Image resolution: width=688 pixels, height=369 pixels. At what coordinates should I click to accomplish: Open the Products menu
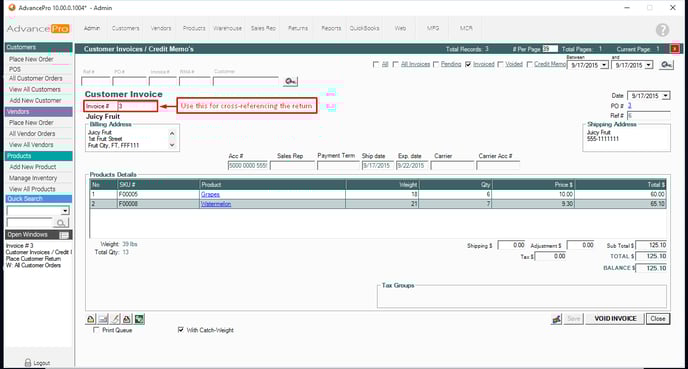(x=194, y=28)
